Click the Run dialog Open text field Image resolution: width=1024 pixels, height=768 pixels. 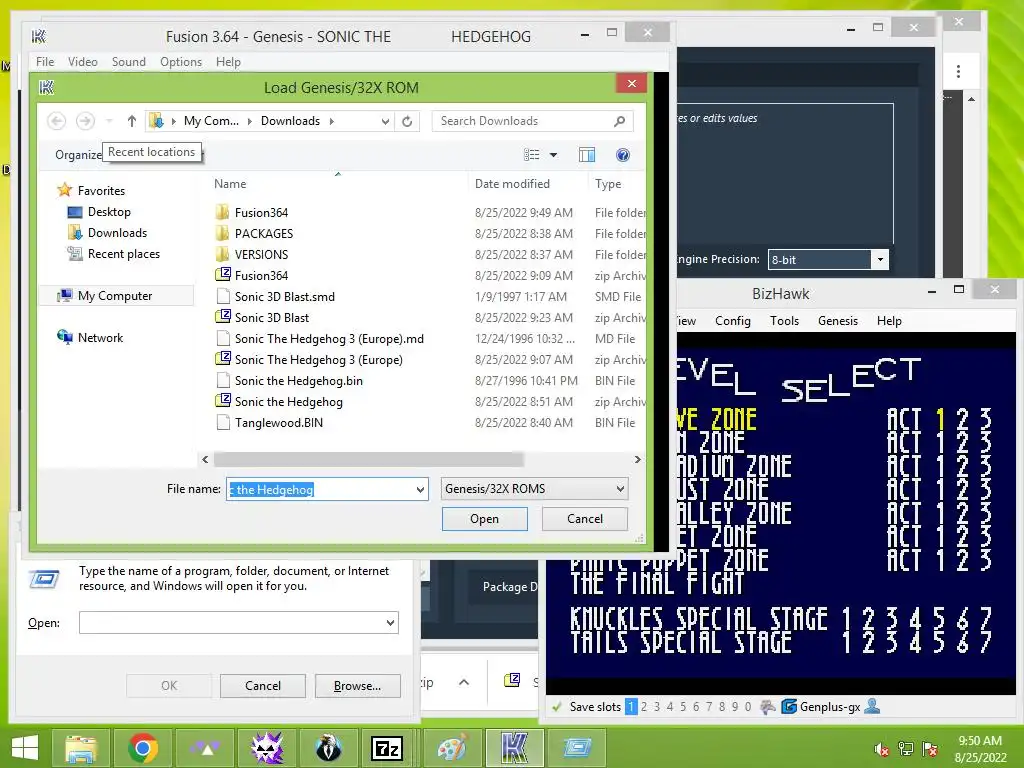coord(239,622)
